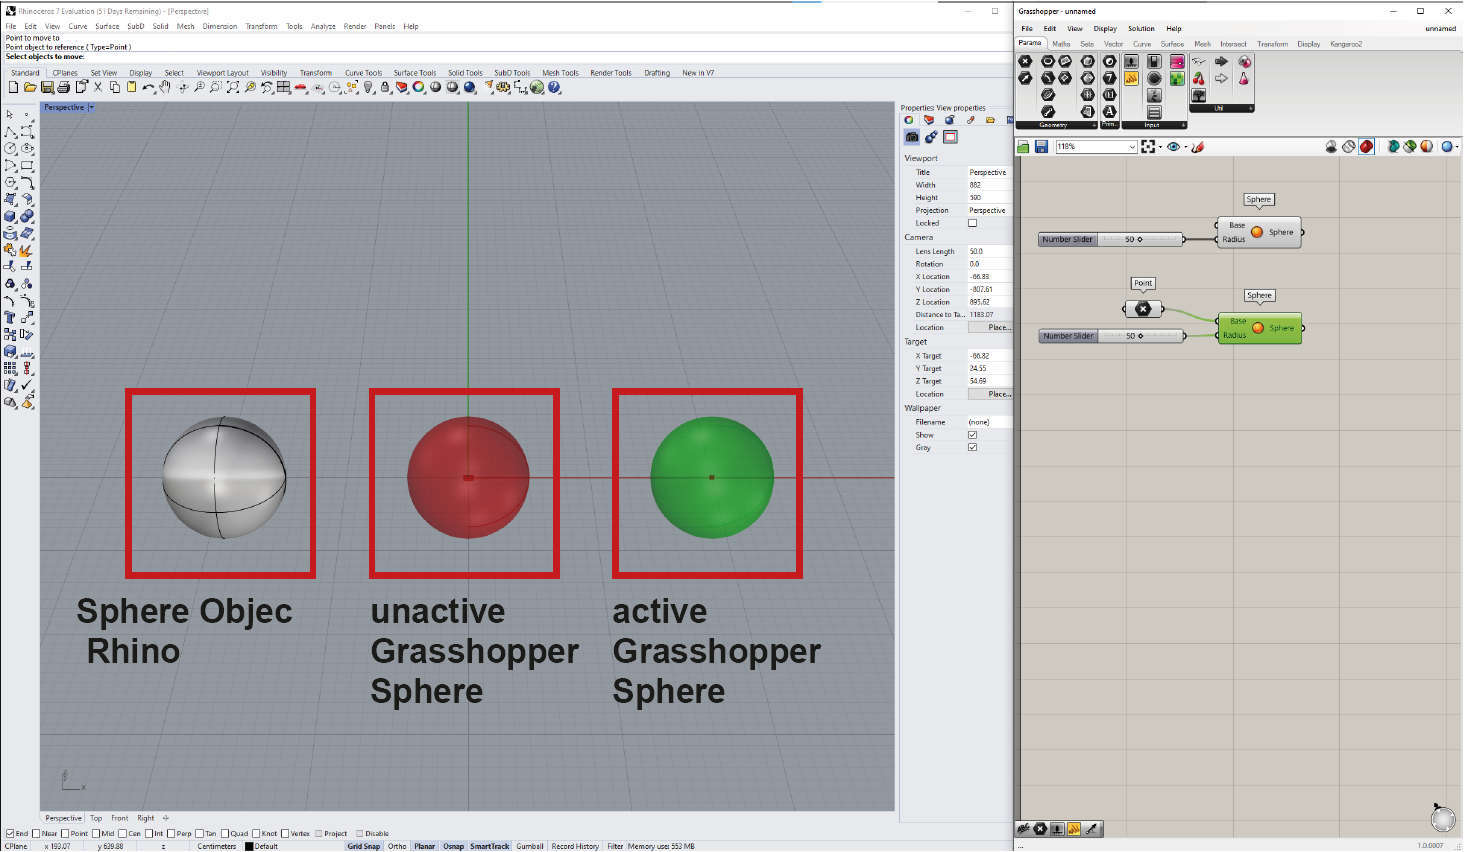This screenshot has width=1464, height=852.
Task: Click the gear Options icon in Rhino toolbar
Action: tap(503, 87)
